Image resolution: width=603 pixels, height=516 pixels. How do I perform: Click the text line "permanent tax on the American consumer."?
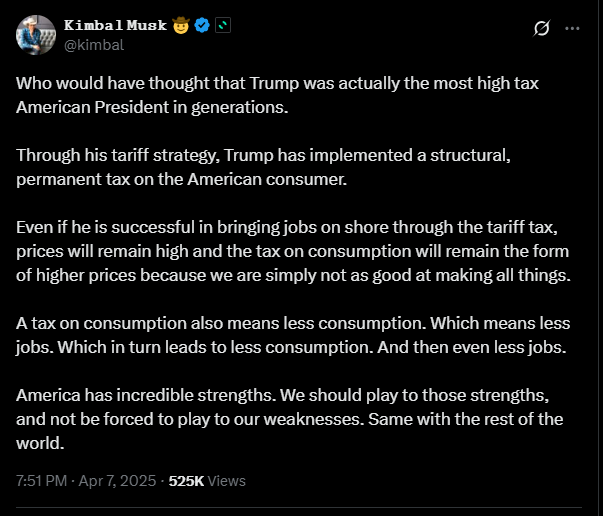(170, 179)
